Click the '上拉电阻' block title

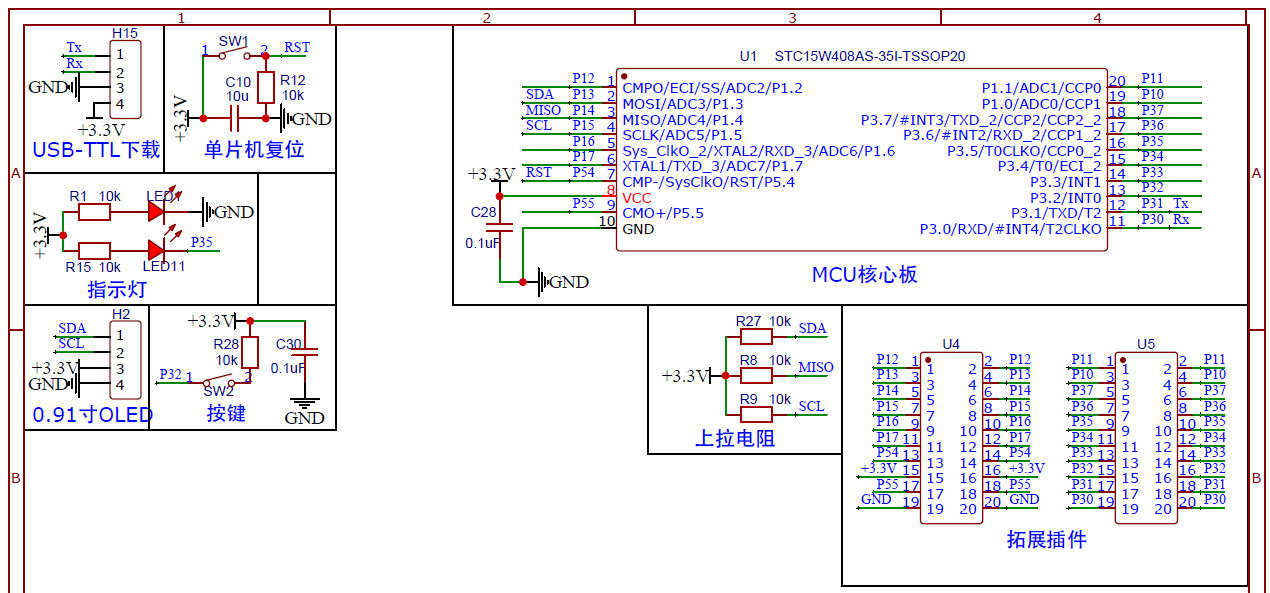click(x=735, y=439)
